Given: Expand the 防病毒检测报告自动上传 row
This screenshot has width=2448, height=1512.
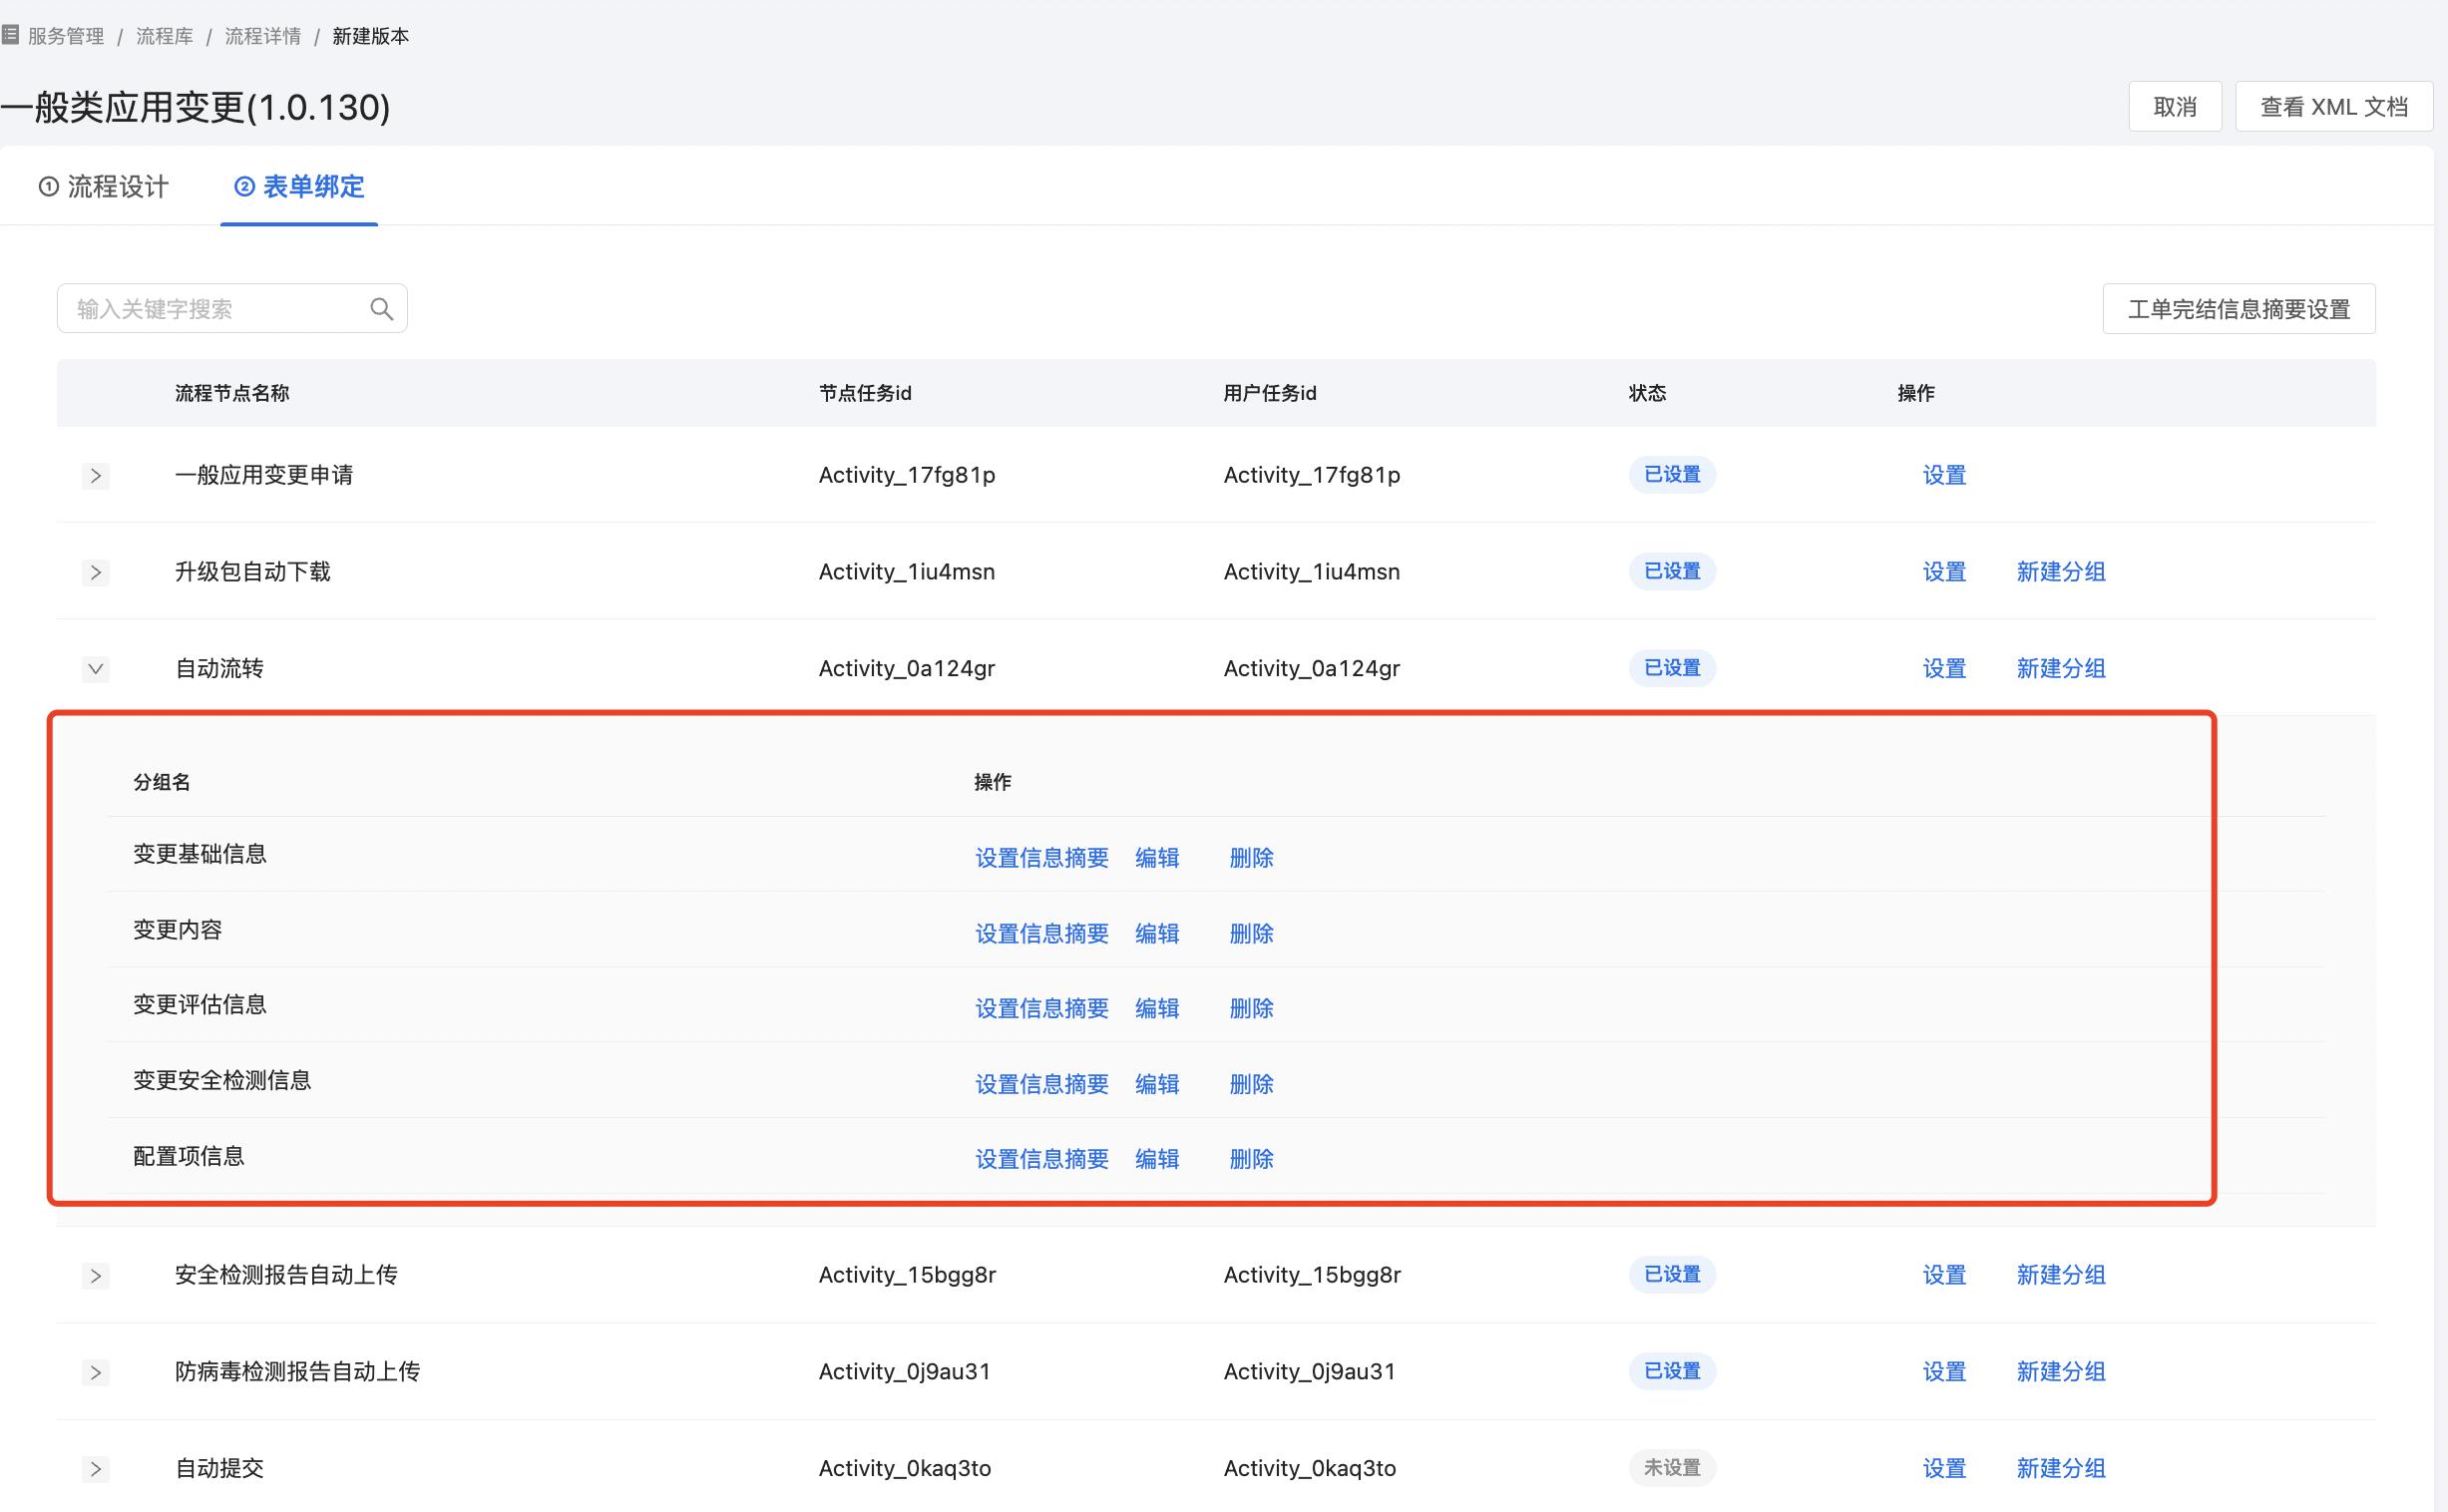Looking at the screenshot, I should [96, 1372].
